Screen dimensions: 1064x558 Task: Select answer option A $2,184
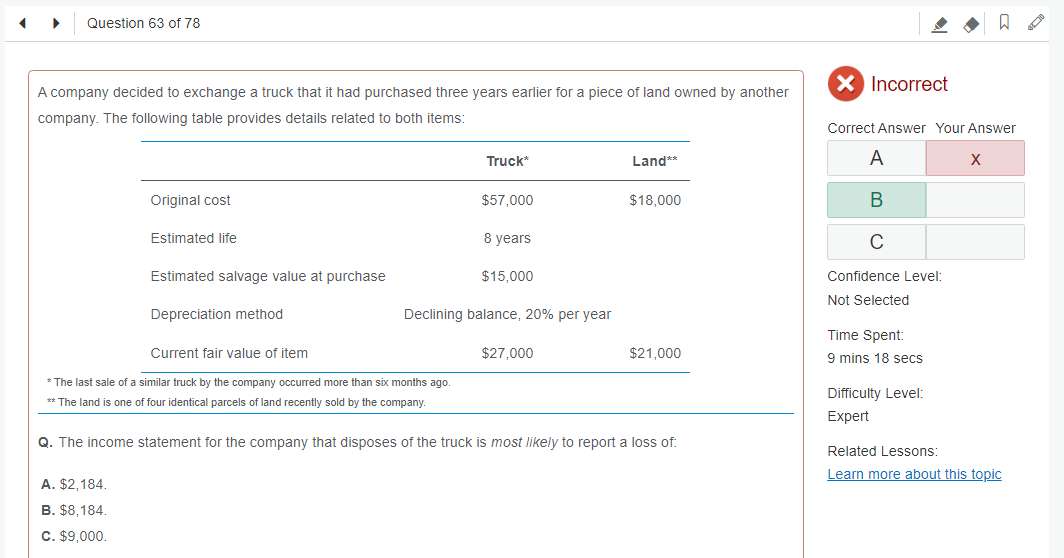pos(74,484)
